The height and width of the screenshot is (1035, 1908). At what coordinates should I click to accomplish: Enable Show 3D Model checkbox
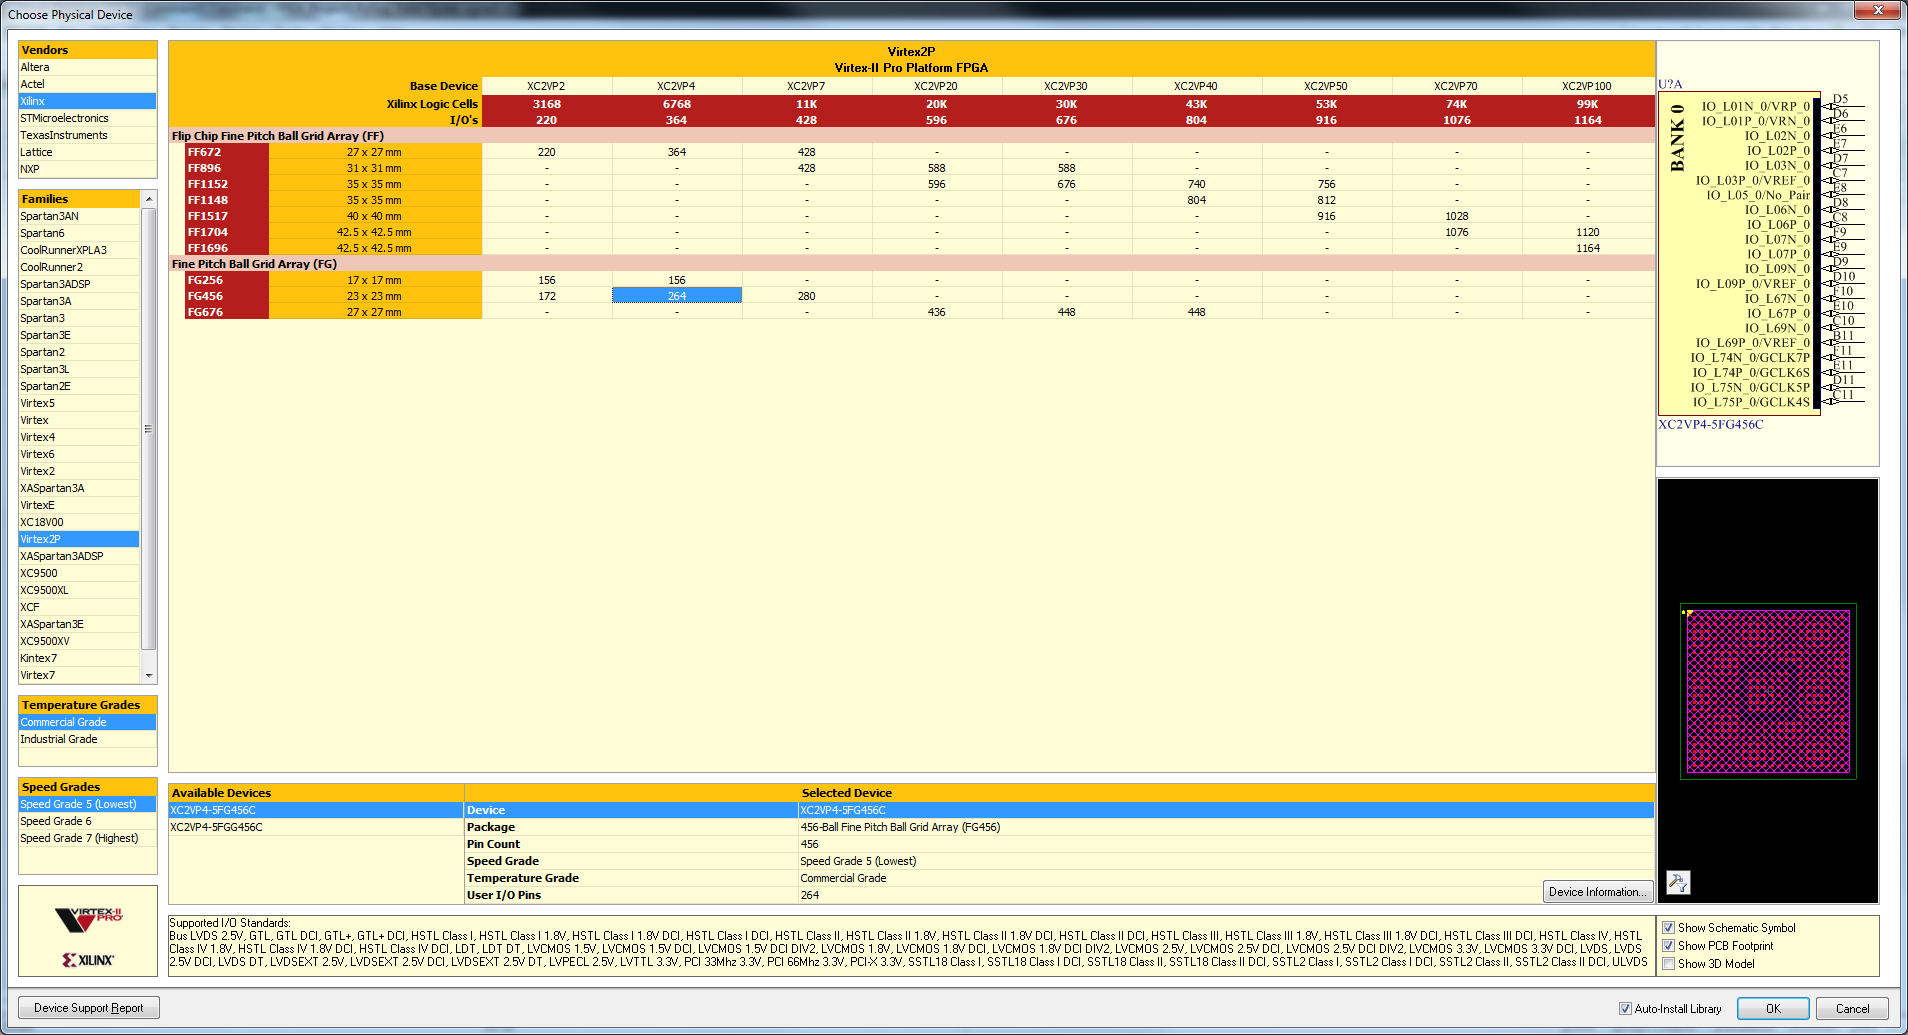pyautogui.click(x=1668, y=964)
